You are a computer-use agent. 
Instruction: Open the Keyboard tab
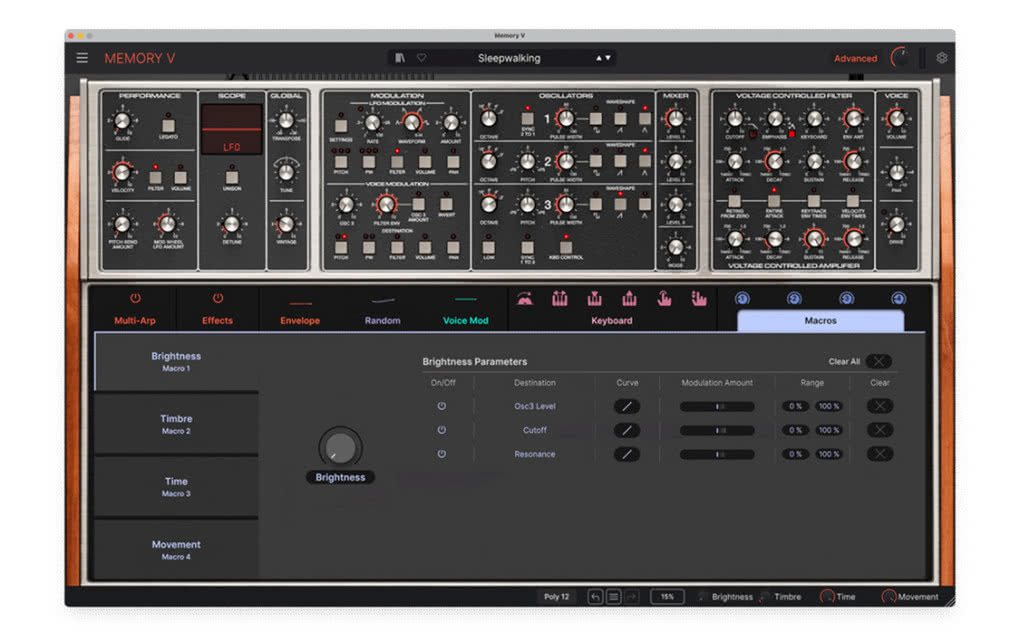pos(611,321)
